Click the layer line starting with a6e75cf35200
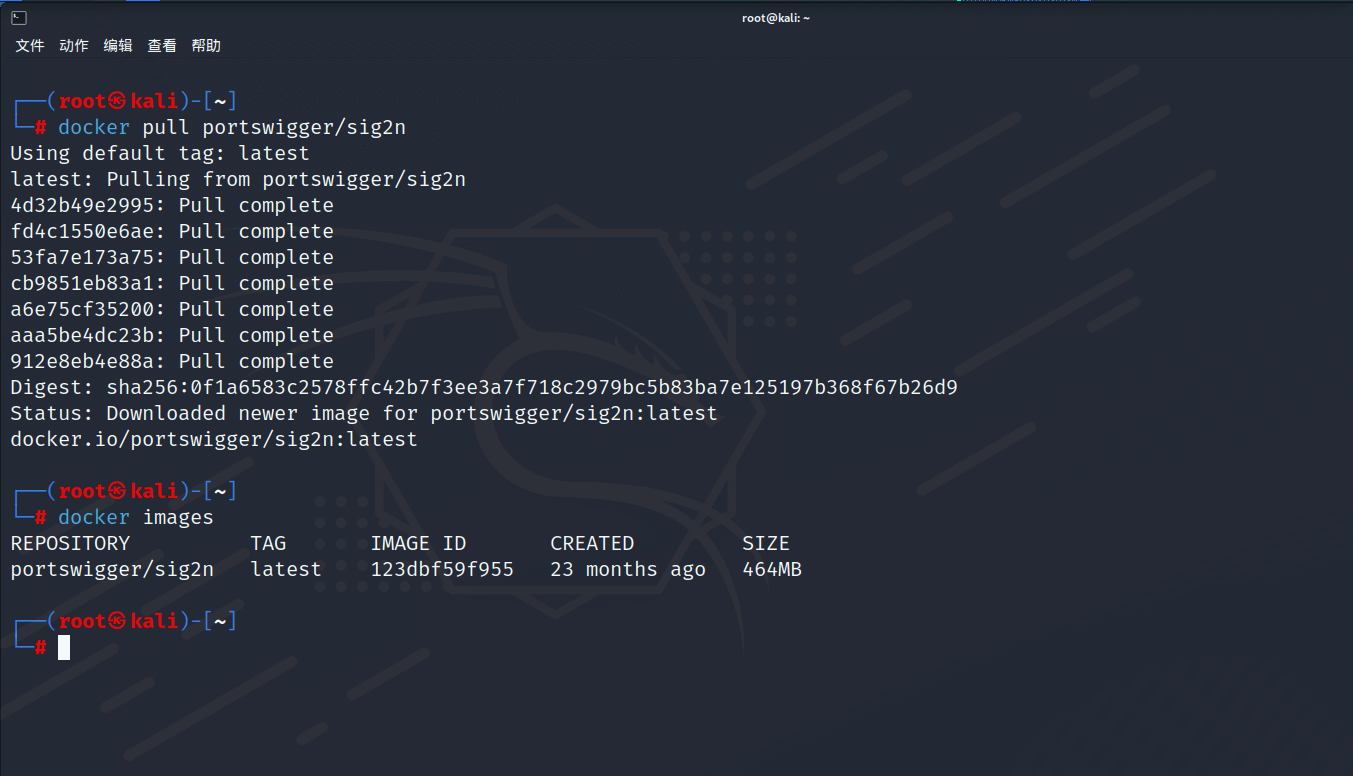The width and height of the screenshot is (1353, 776). [x=172, y=309]
